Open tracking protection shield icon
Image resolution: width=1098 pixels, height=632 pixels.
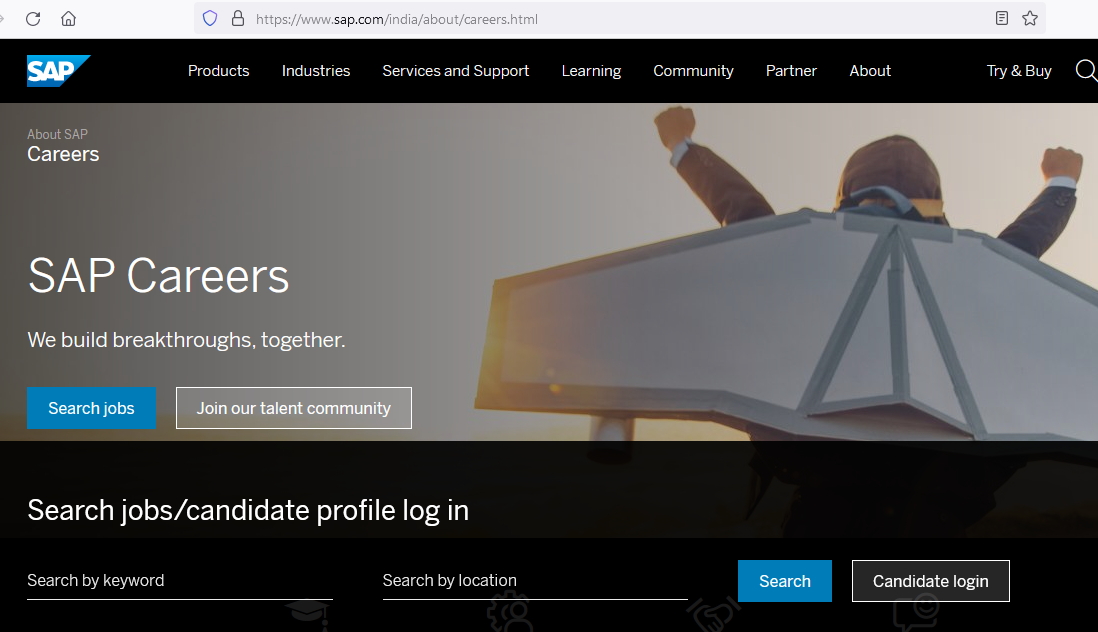209,19
